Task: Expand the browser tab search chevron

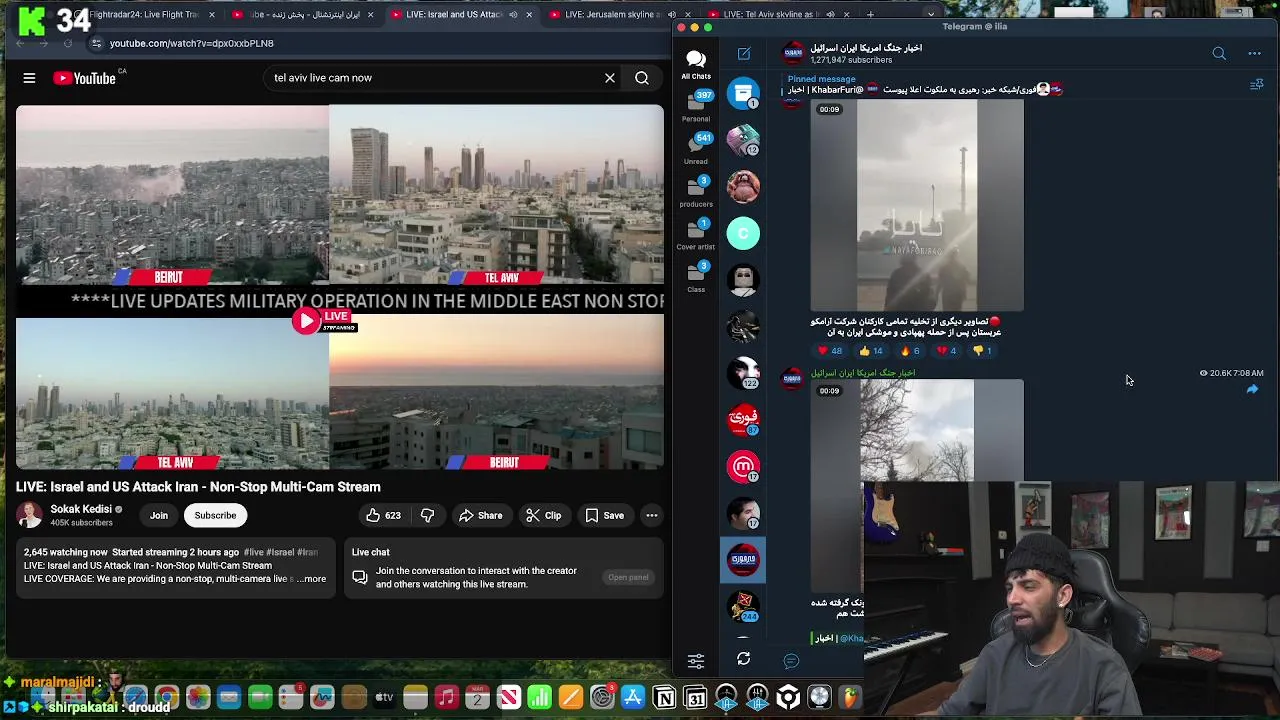Action: tap(931, 15)
